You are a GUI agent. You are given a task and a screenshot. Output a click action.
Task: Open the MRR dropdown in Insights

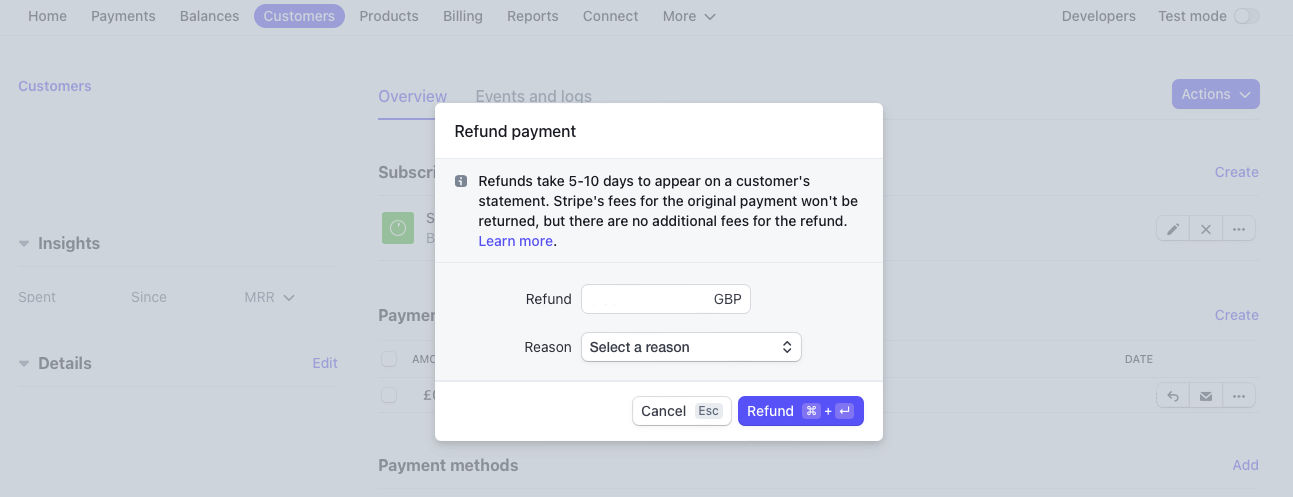pyautogui.click(x=270, y=297)
